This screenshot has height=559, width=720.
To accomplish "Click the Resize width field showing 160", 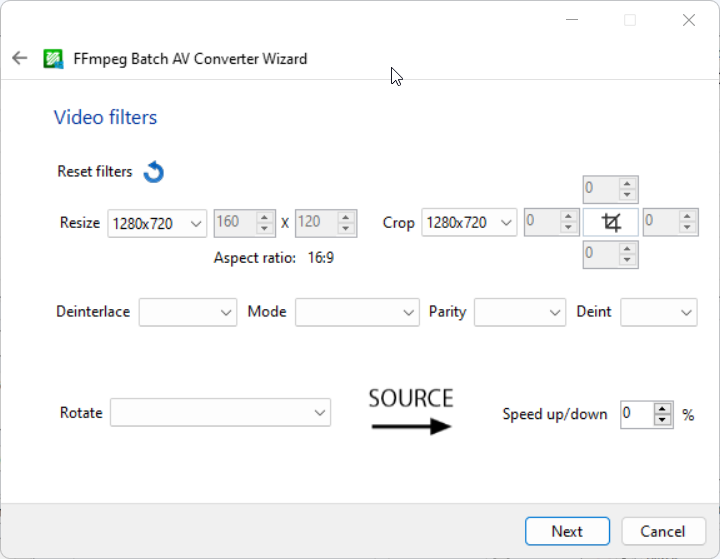I will [235, 223].
